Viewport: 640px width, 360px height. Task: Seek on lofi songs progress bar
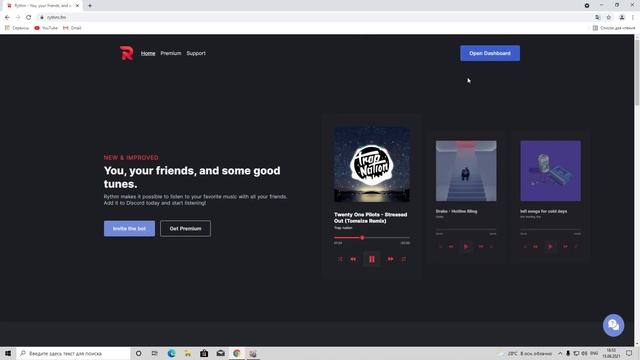(551, 229)
